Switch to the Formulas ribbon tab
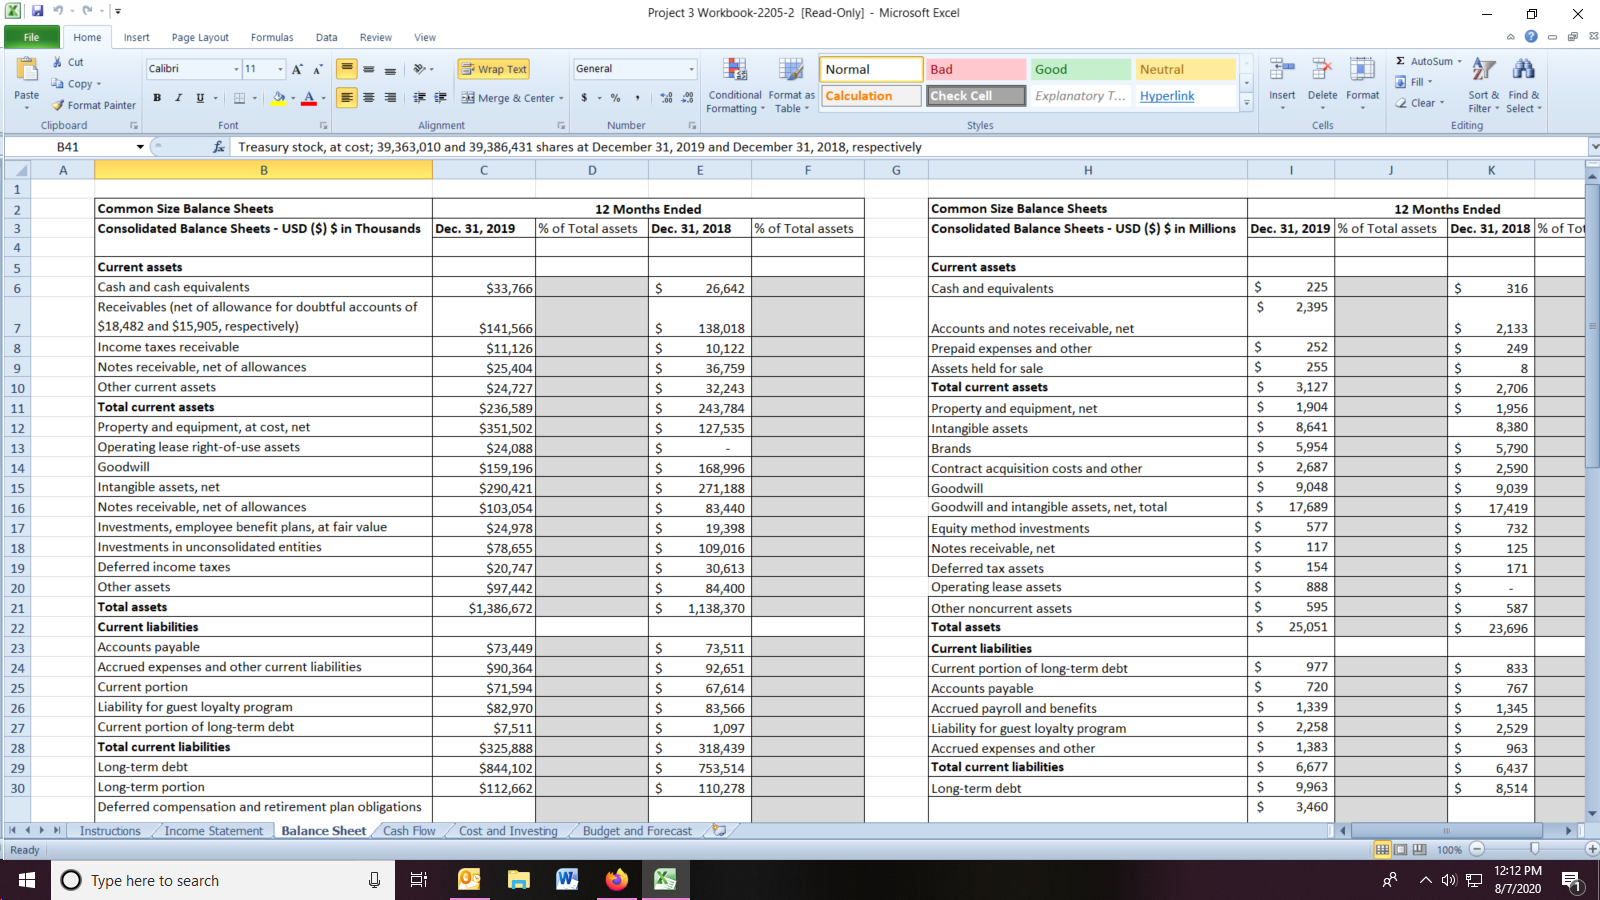This screenshot has height=900, width=1600. point(271,37)
